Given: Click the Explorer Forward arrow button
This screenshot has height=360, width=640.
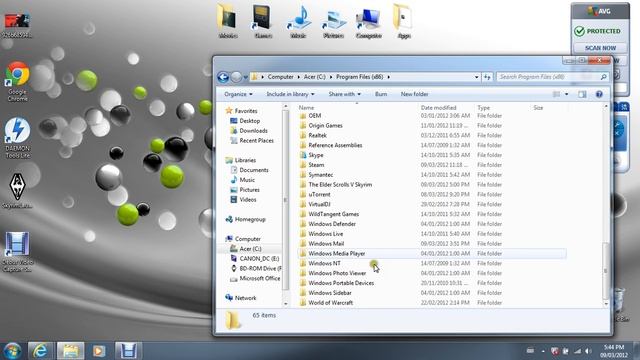Looking at the screenshot, I should [236, 77].
